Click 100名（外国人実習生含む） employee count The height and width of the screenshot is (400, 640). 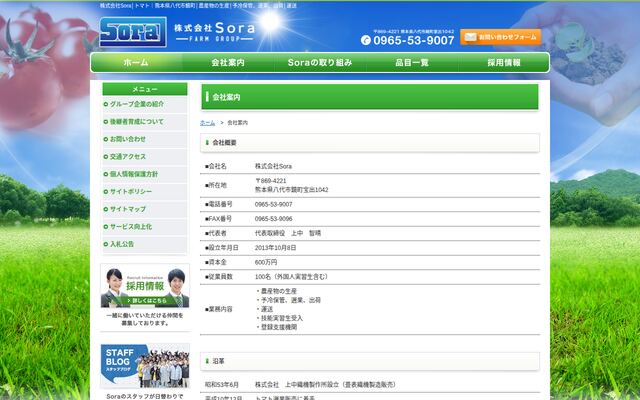[291, 277]
